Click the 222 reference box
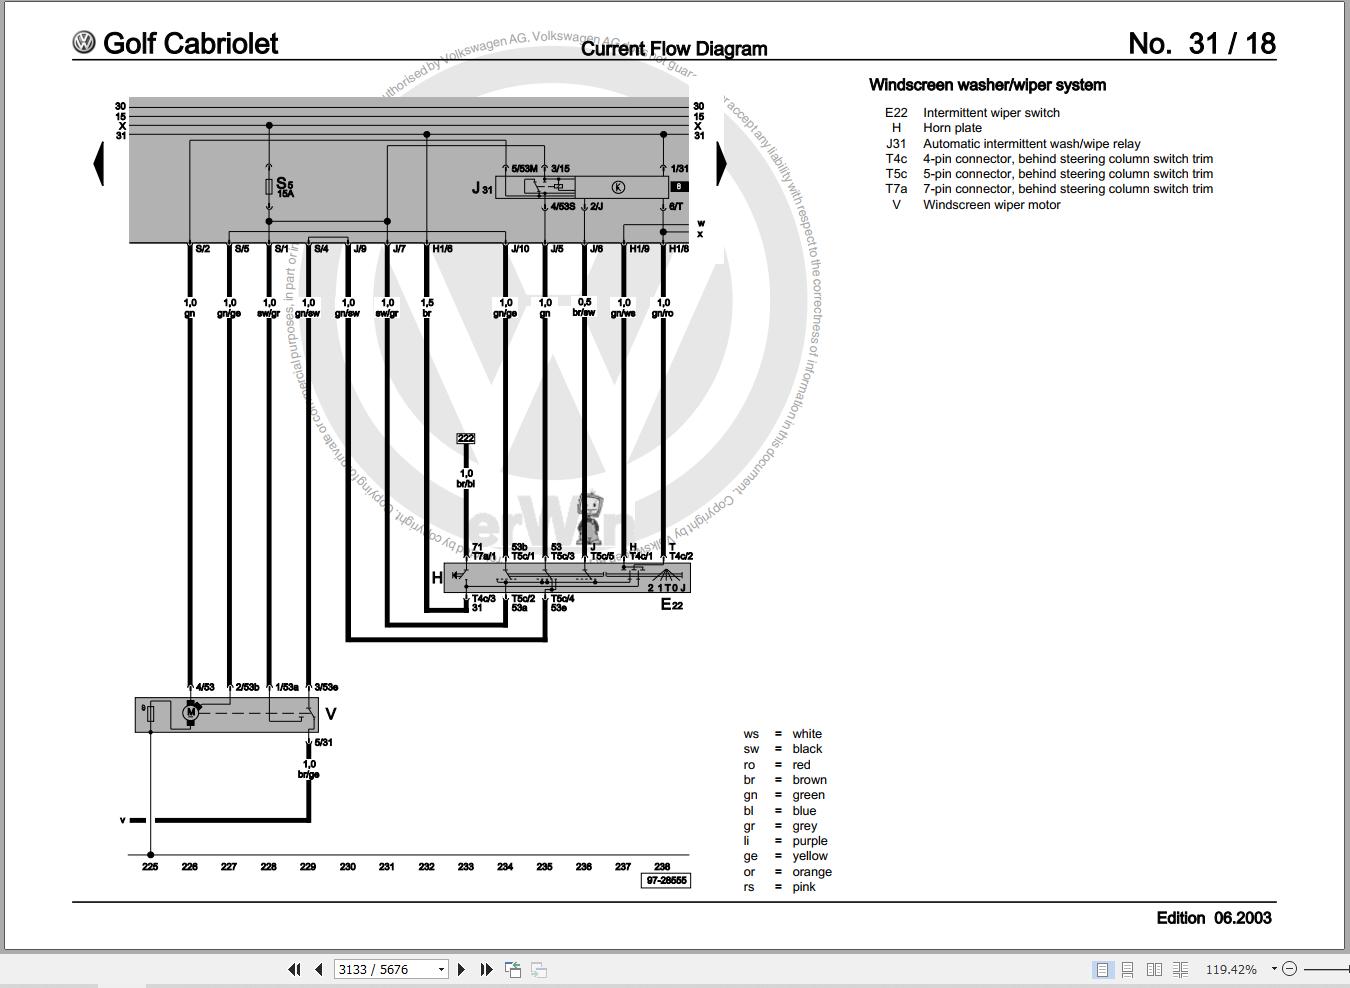The width and height of the screenshot is (1350, 988). pyautogui.click(x=465, y=438)
